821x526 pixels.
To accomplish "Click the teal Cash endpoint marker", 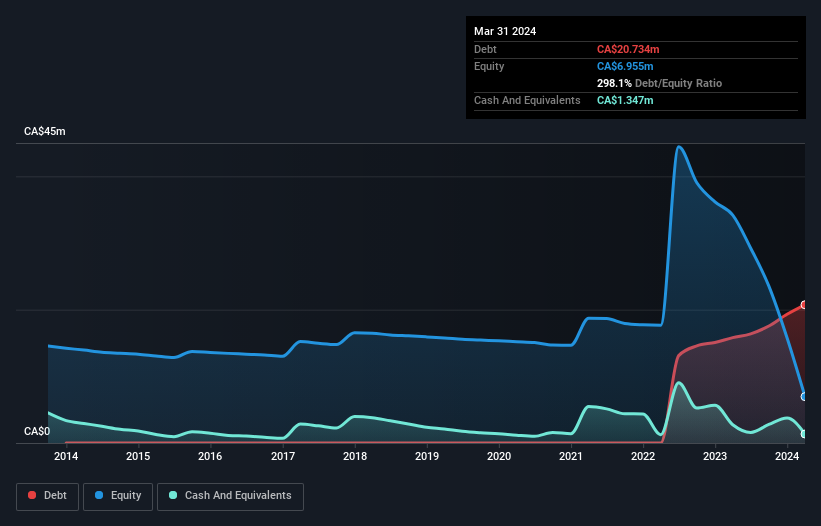I will coord(804,434).
